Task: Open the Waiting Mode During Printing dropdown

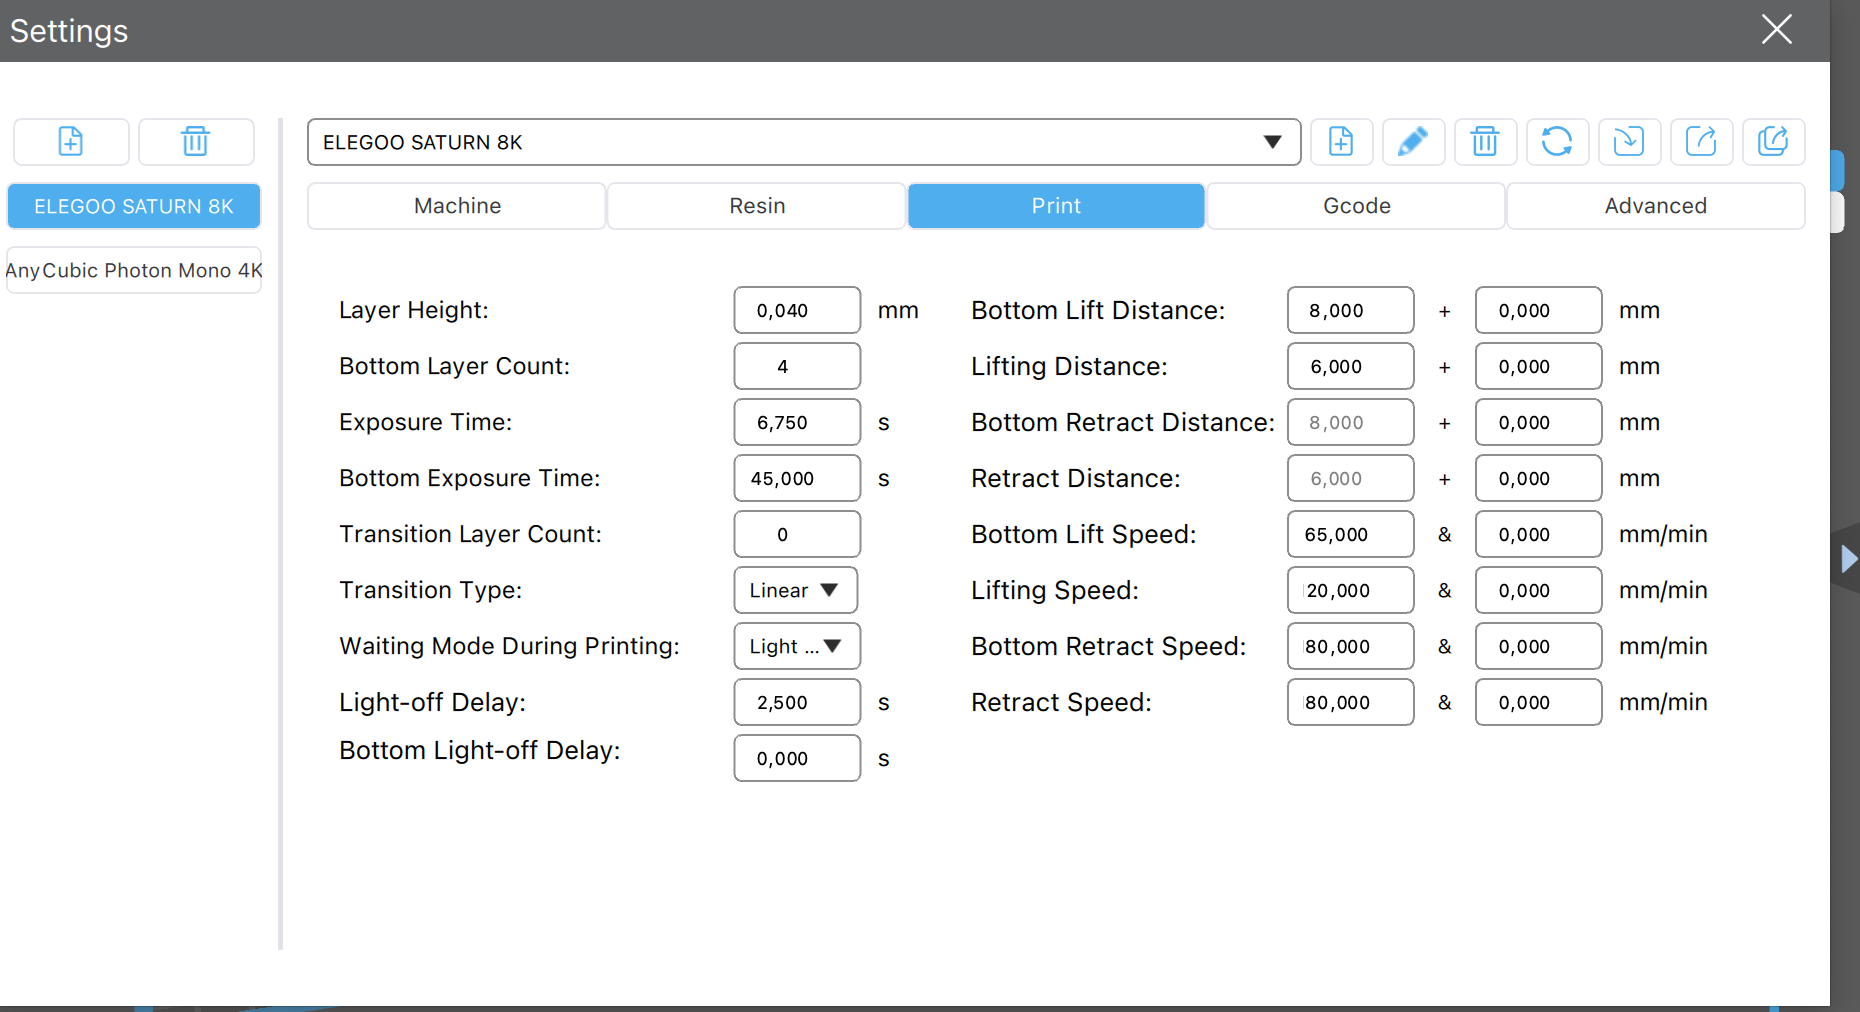Action: tap(797, 646)
